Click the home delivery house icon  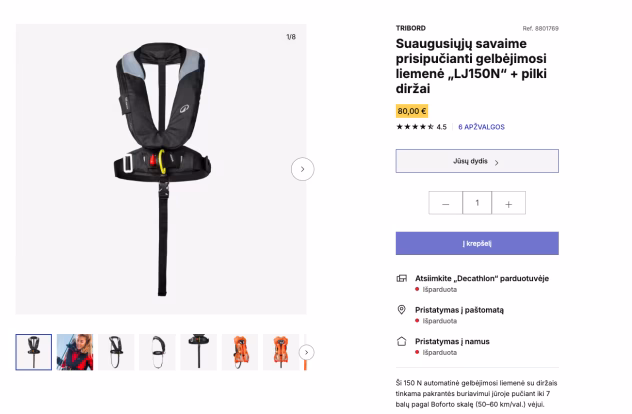[x=401, y=341]
